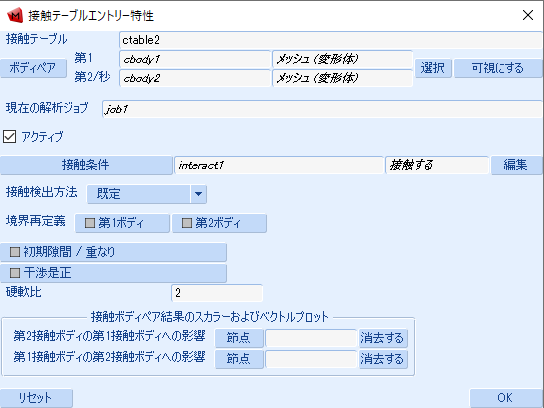The image size is (544, 408).
Task: Select the 既定 combo box
Action: point(146,194)
